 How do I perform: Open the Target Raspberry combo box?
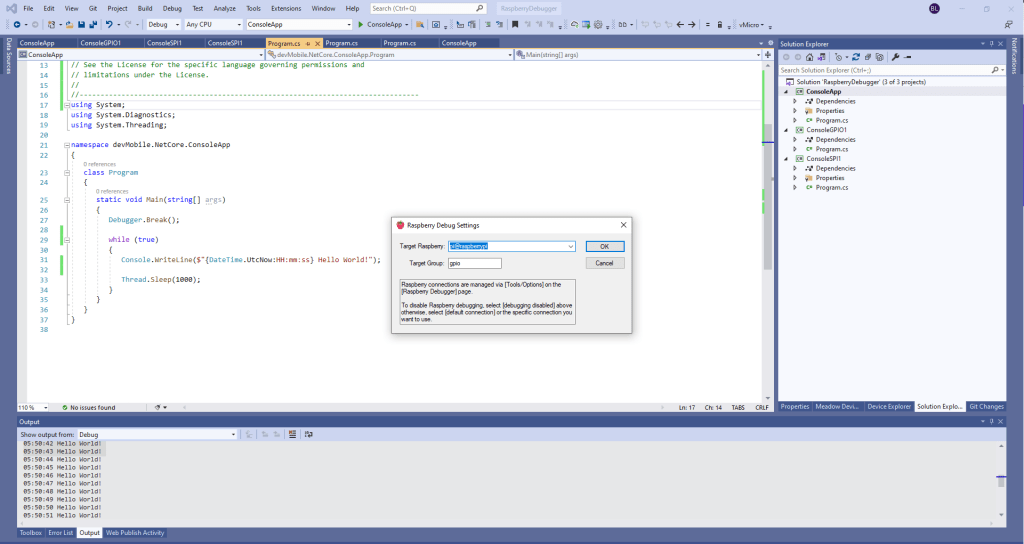pos(570,246)
